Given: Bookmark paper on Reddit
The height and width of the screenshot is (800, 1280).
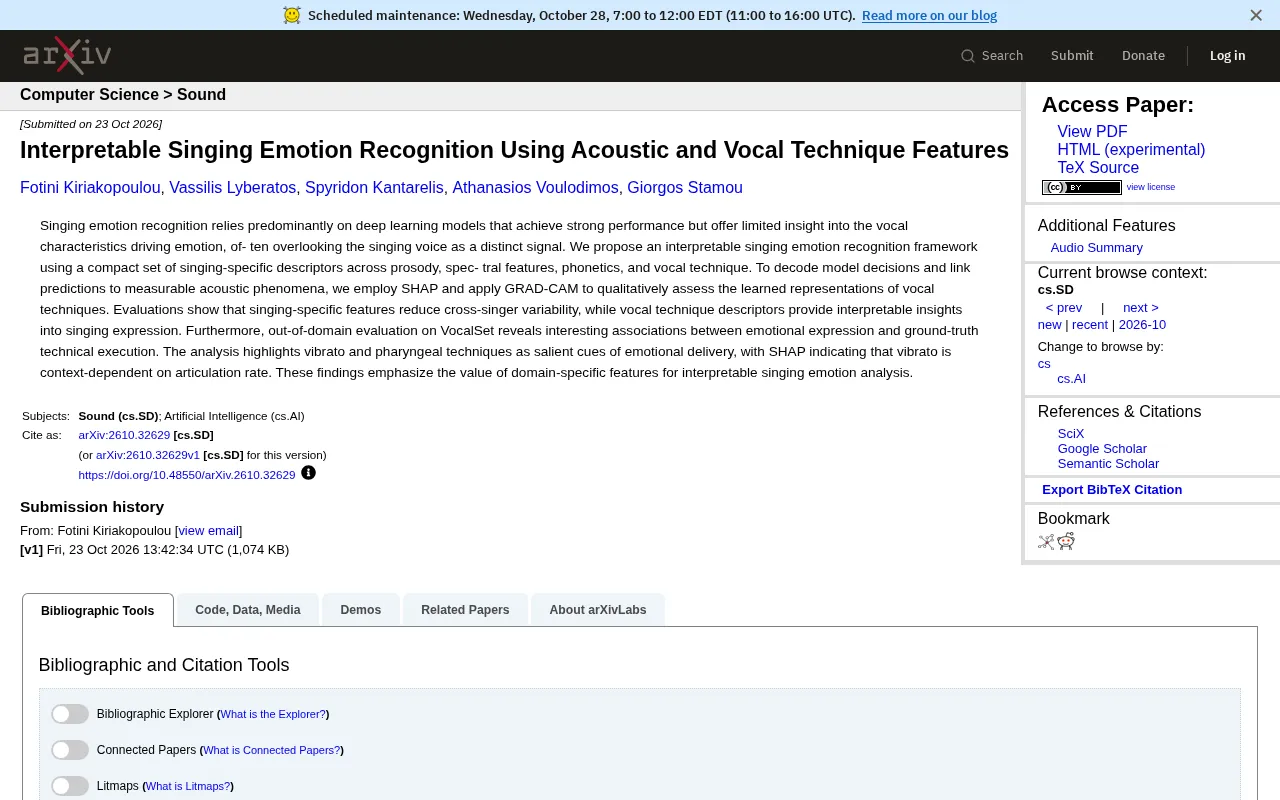Looking at the screenshot, I should 1066,541.
